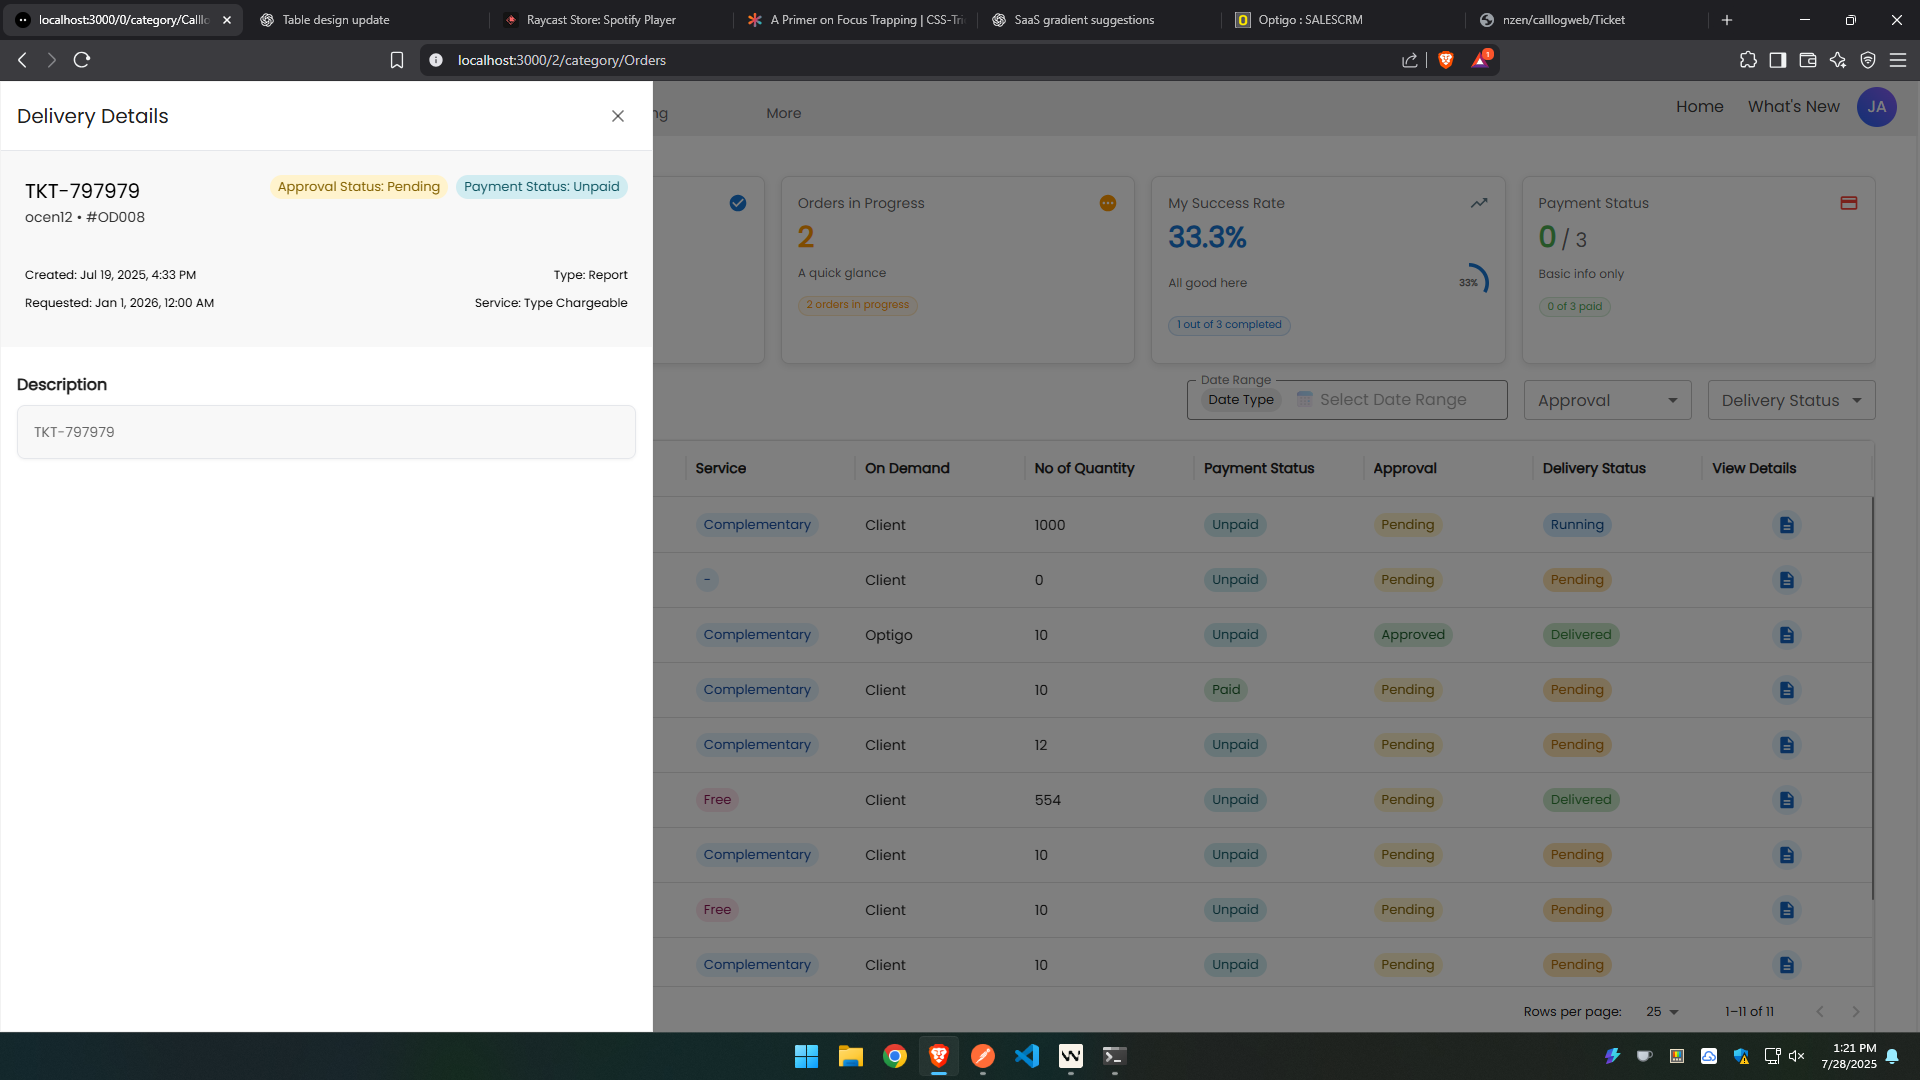Expand the Delivery Status filter dropdown
1920x1080 pixels.
(x=1791, y=400)
